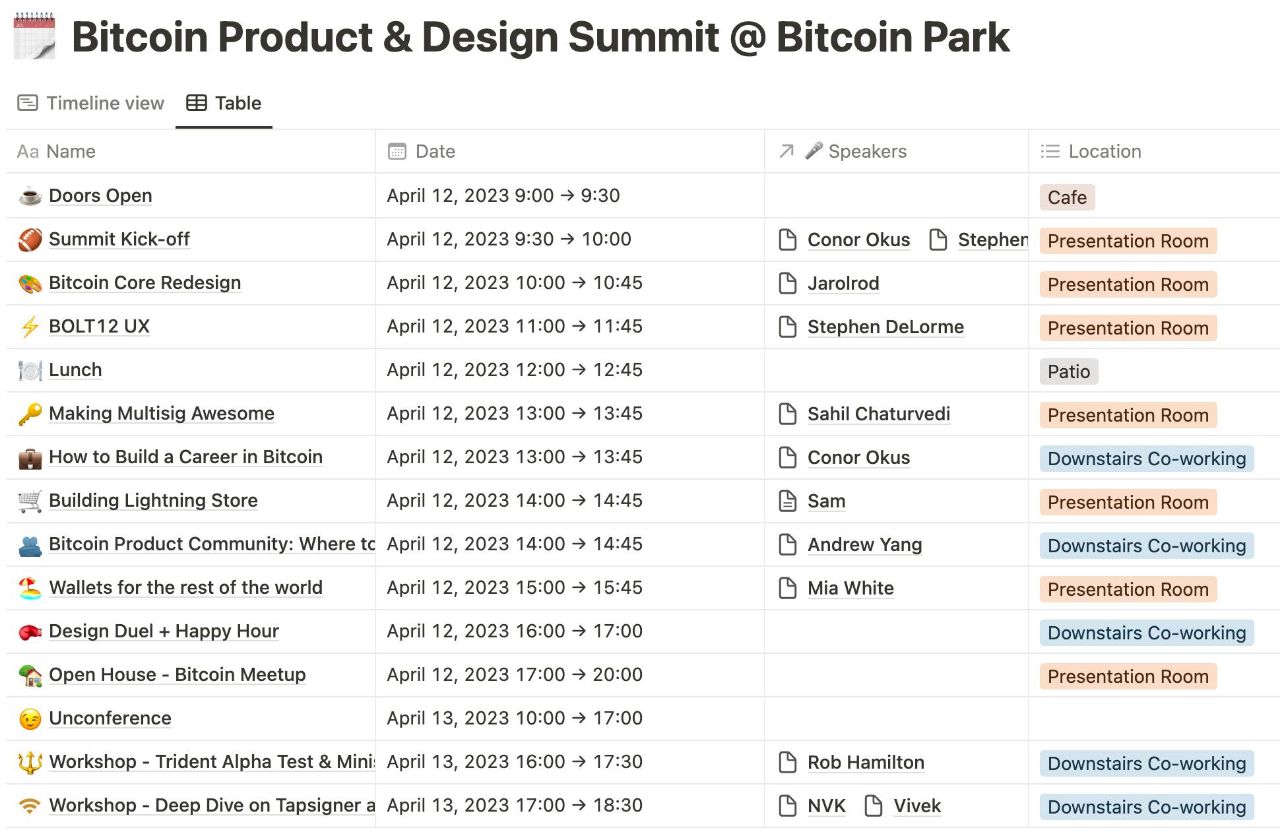
Task: Switch to Timeline view tab
Action: click(91, 103)
